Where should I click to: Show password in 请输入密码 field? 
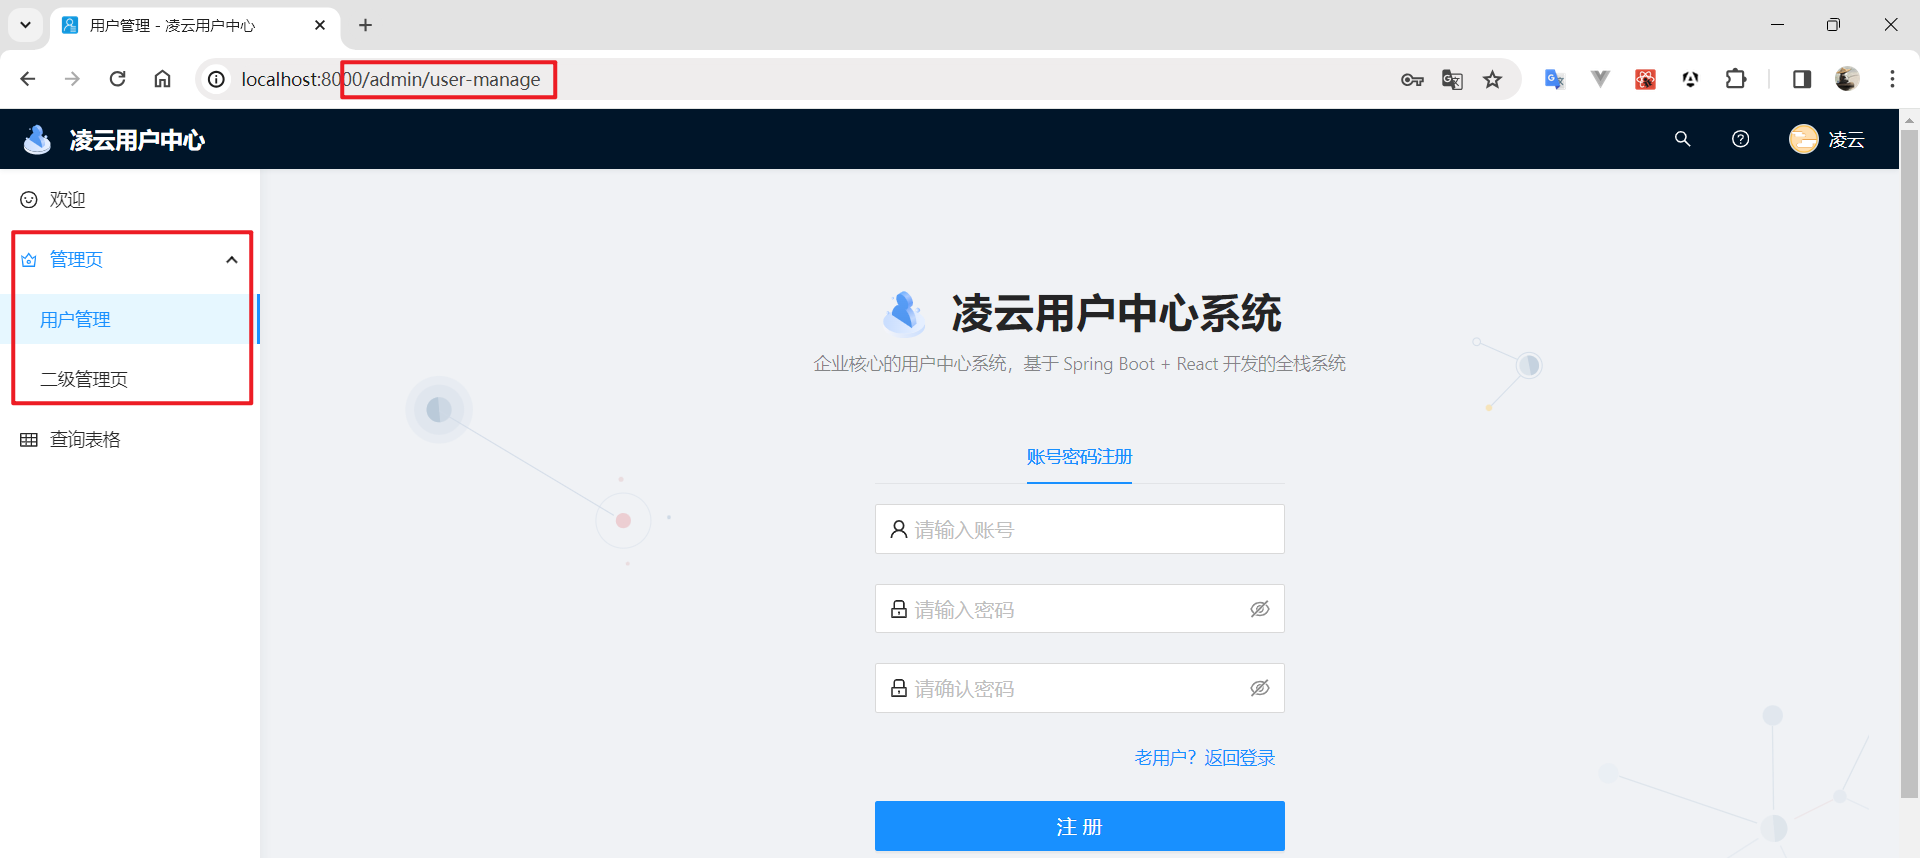point(1259,609)
